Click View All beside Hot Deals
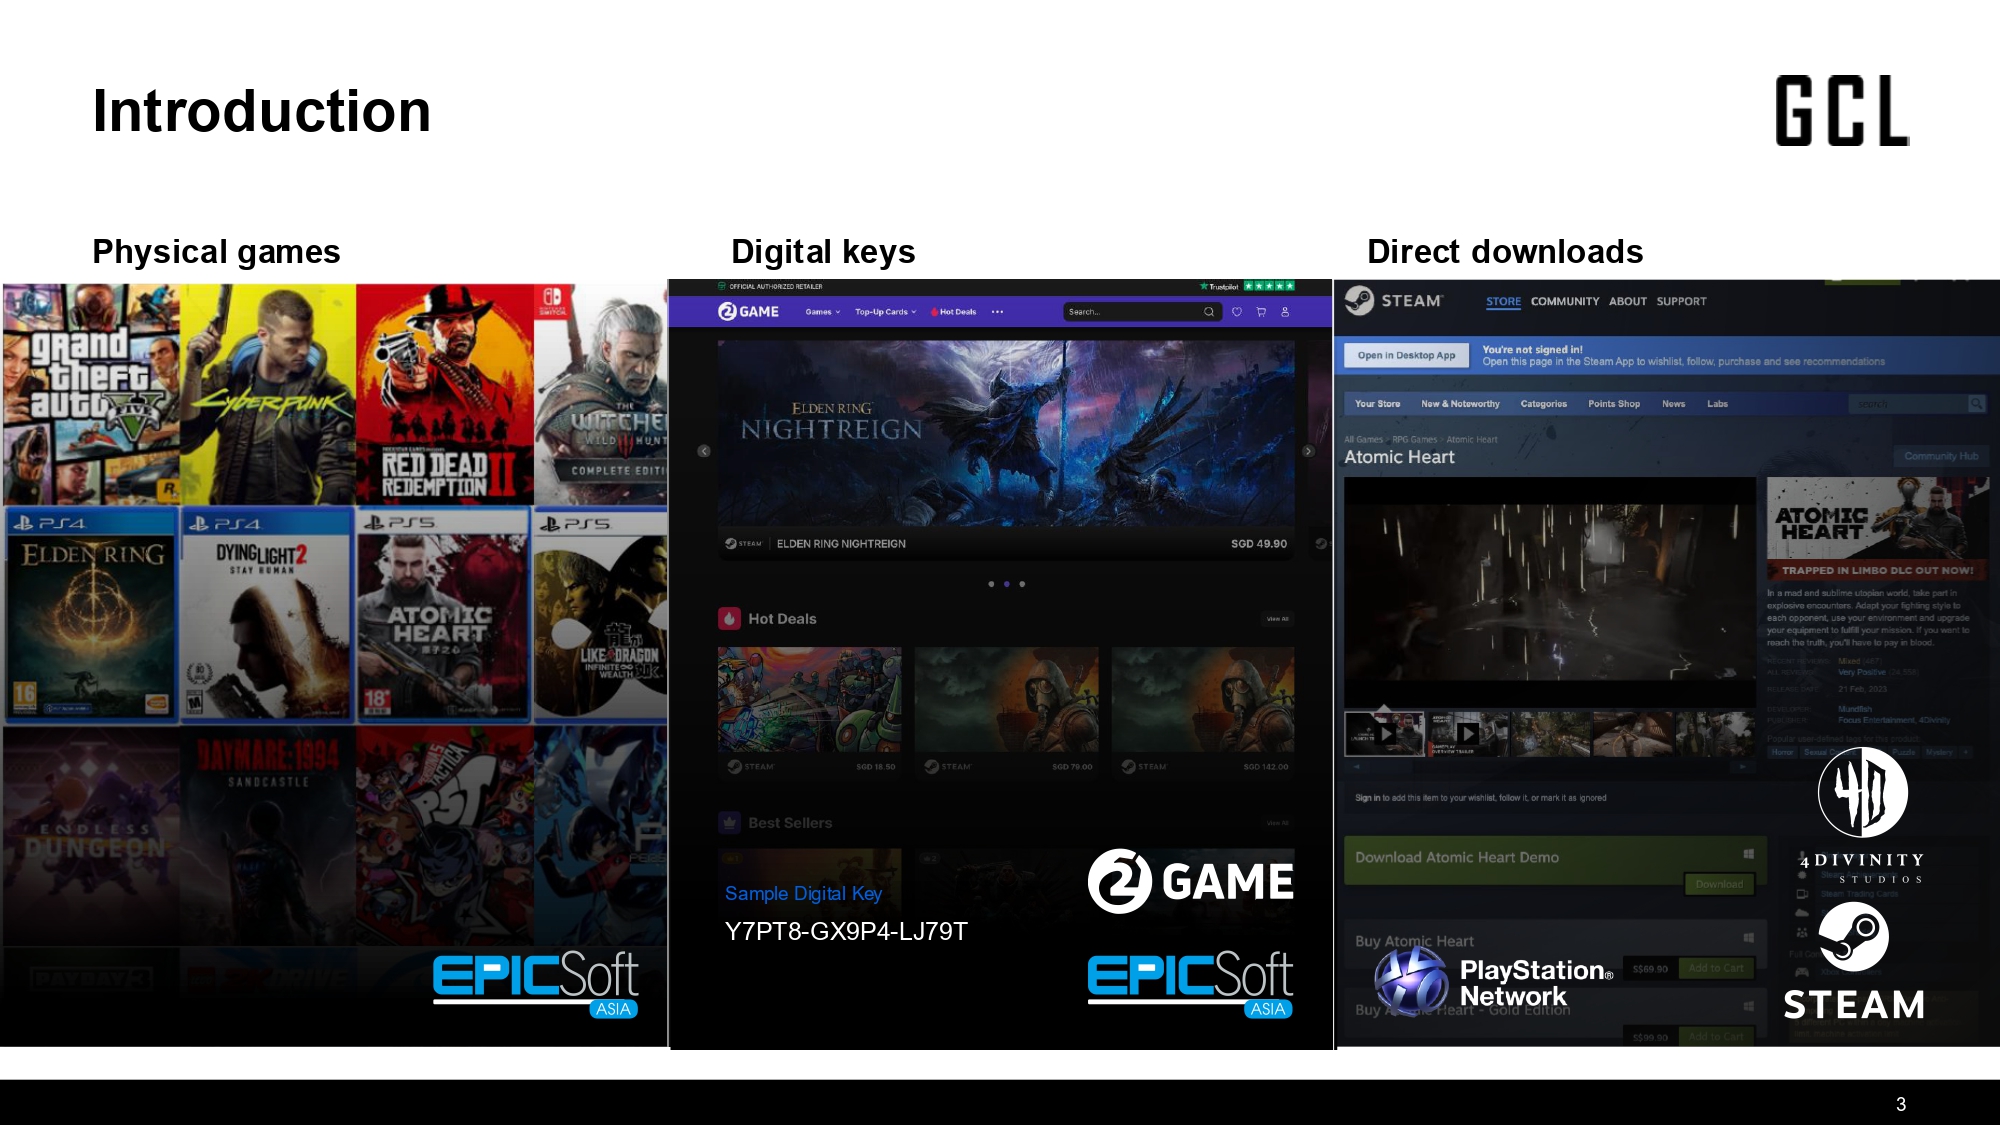 [x=1278, y=619]
